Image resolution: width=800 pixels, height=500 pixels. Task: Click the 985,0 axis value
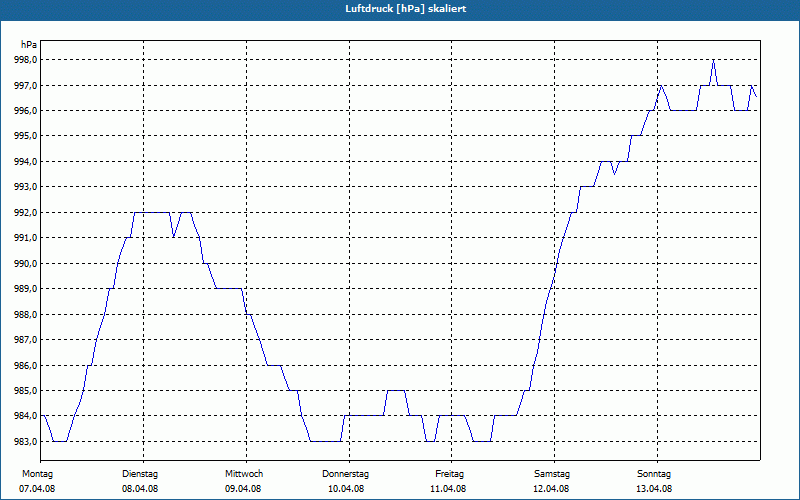tap(25, 391)
